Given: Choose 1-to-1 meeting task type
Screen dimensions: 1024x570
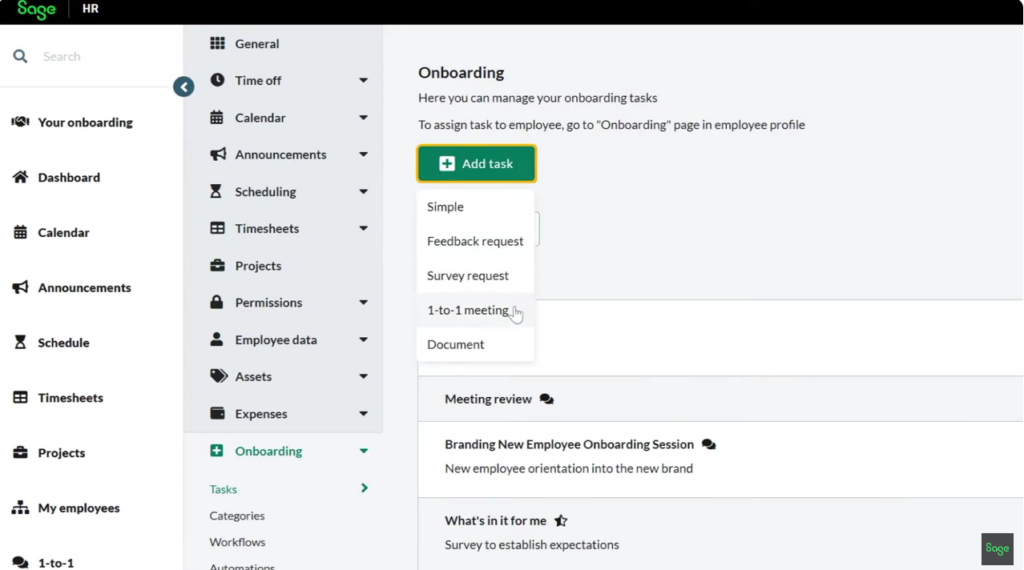Looking at the screenshot, I should point(475,310).
